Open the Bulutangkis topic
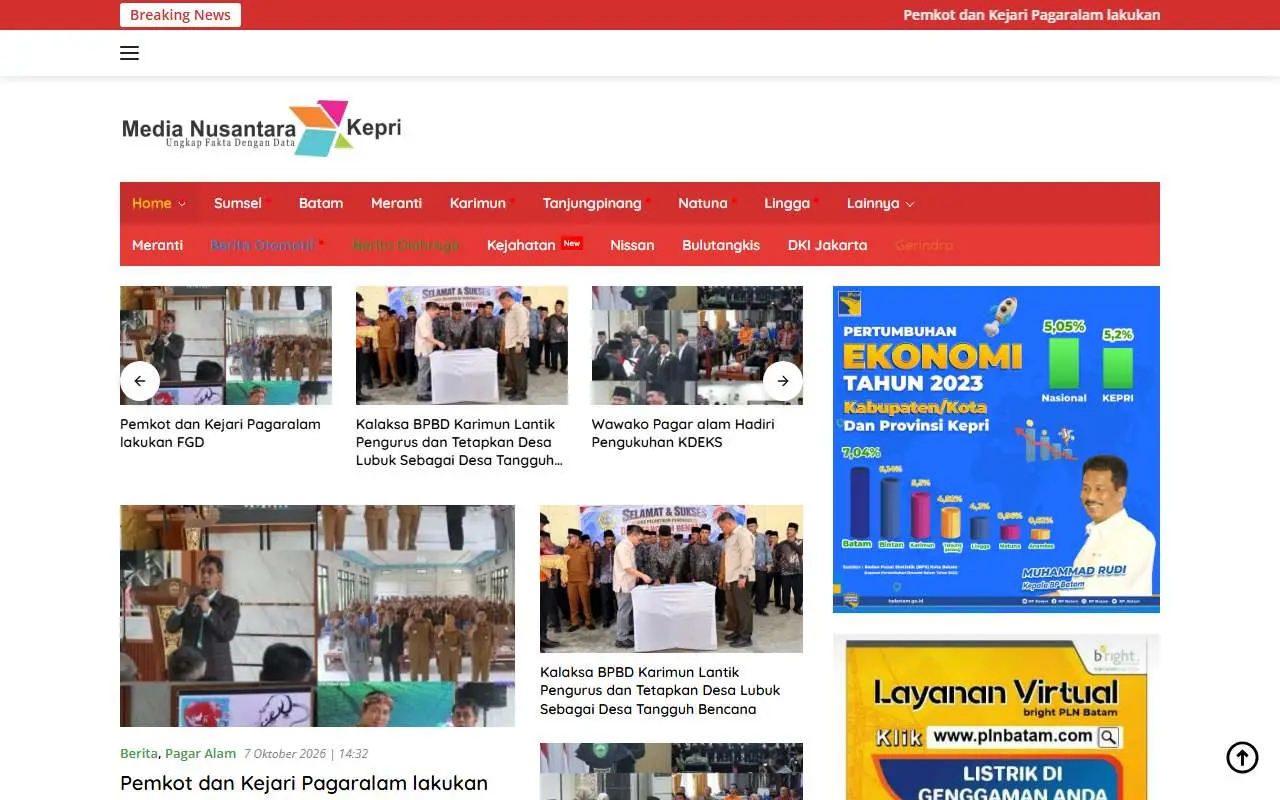This screenshot has height=800, width=1280. point(721,245)
